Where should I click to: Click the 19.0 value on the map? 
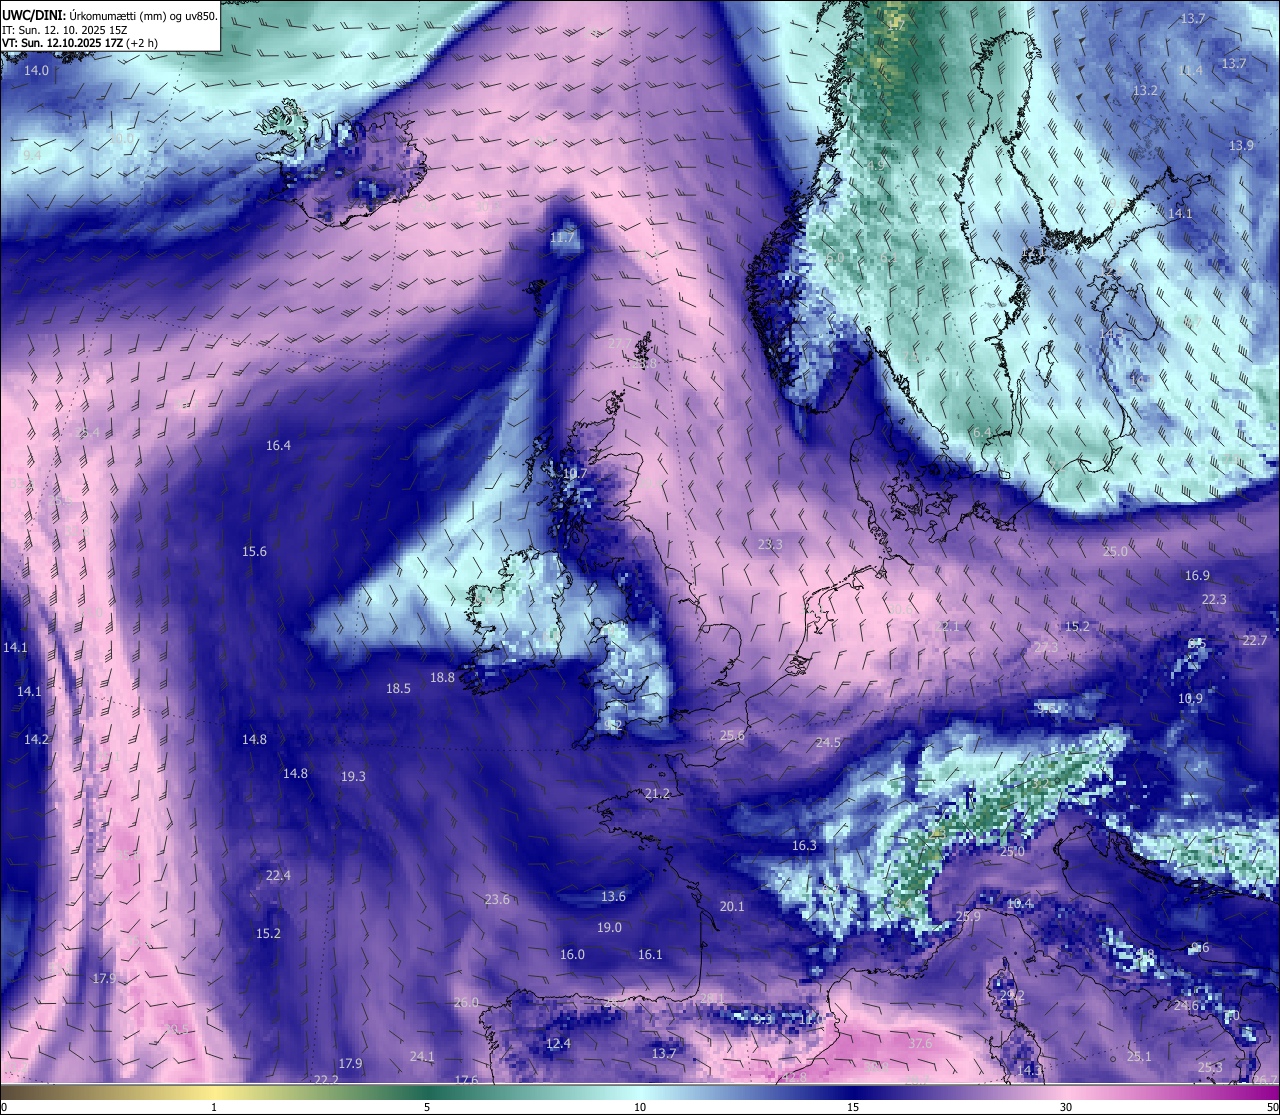coord(609,928)
